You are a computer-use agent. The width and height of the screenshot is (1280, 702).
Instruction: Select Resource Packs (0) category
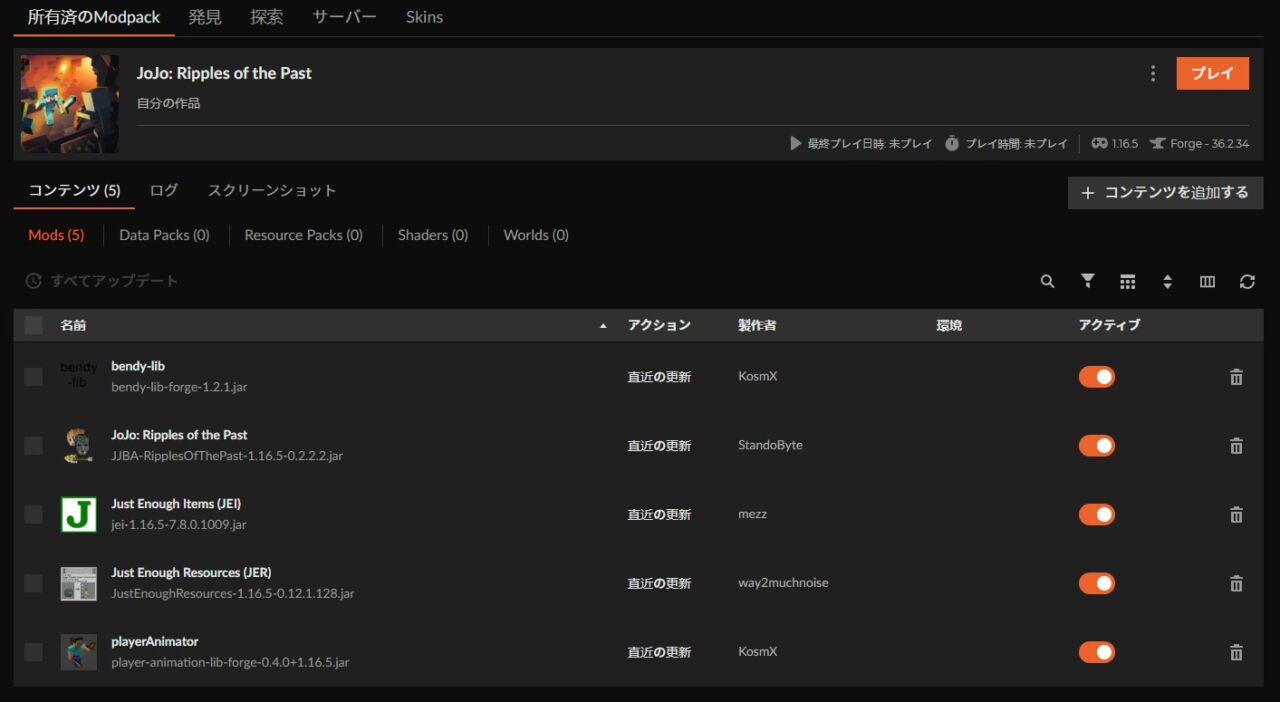click(303, 235)
